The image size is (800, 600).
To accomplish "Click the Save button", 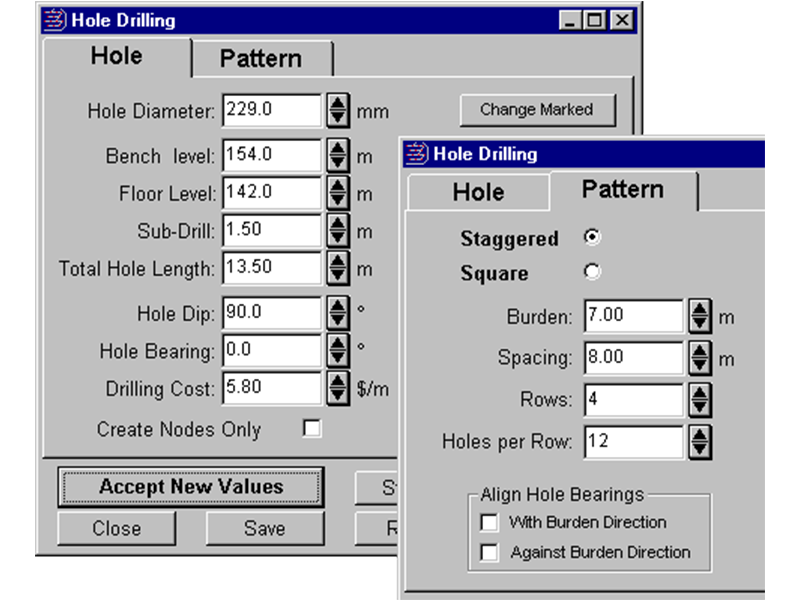I will (x=265, y=529).
